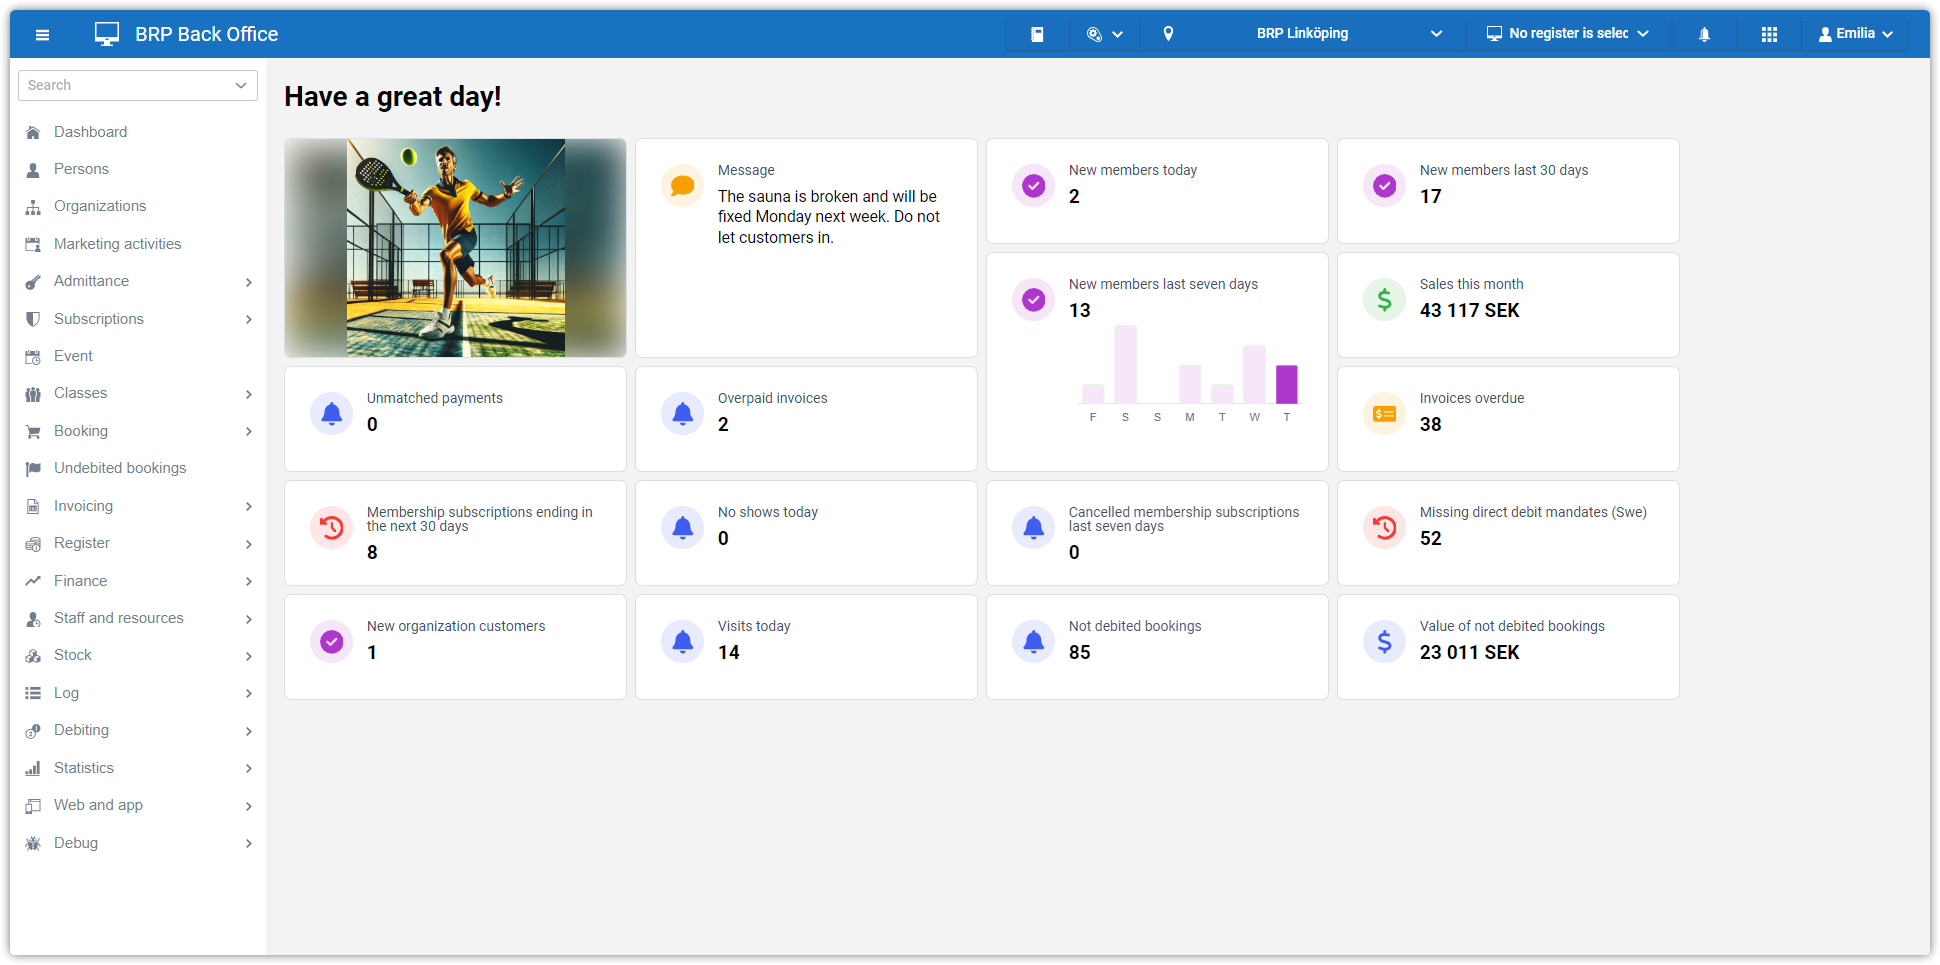Click the location pin icon in the header
This screenshot has height=965, width=1940.
(1168, 34)
